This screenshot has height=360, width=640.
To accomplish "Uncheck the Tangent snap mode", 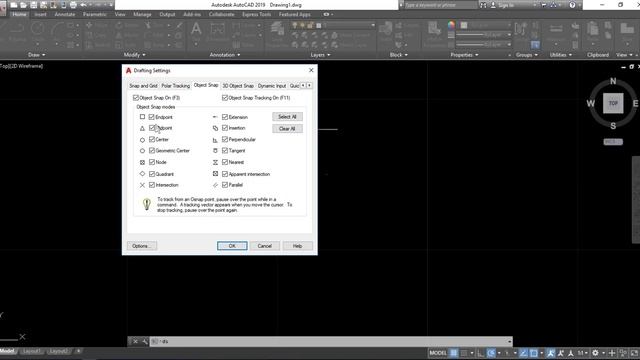I will click(225, 151).
